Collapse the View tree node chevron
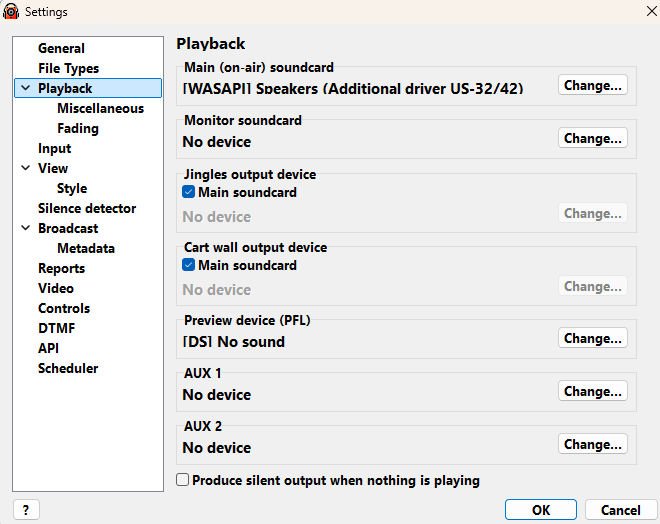This screenshot has height=524, width=660. [26, 168]
